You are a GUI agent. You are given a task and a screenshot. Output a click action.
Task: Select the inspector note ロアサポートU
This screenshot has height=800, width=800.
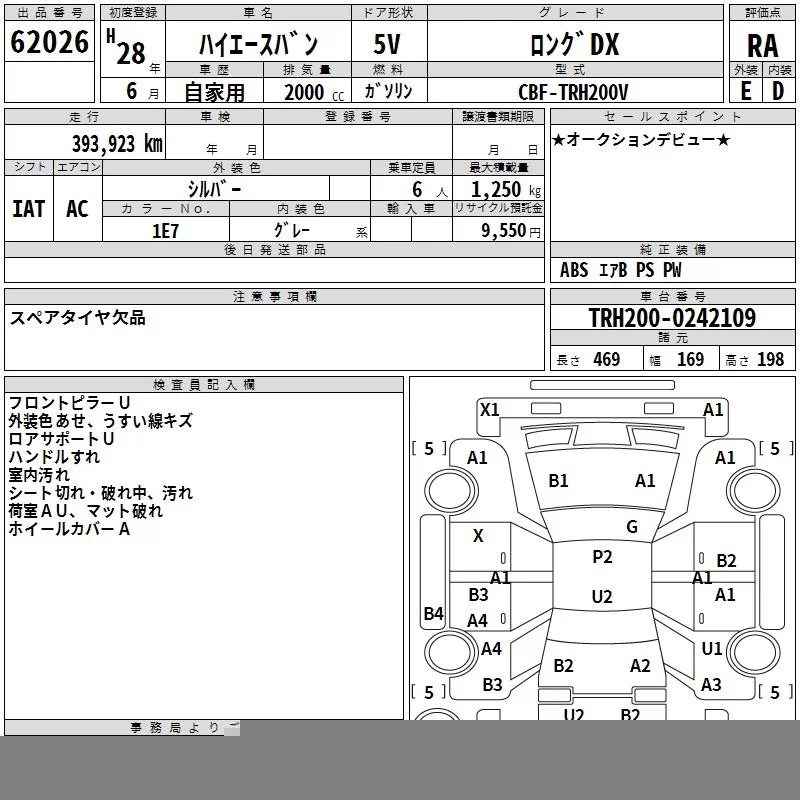[x=61, y=438]
